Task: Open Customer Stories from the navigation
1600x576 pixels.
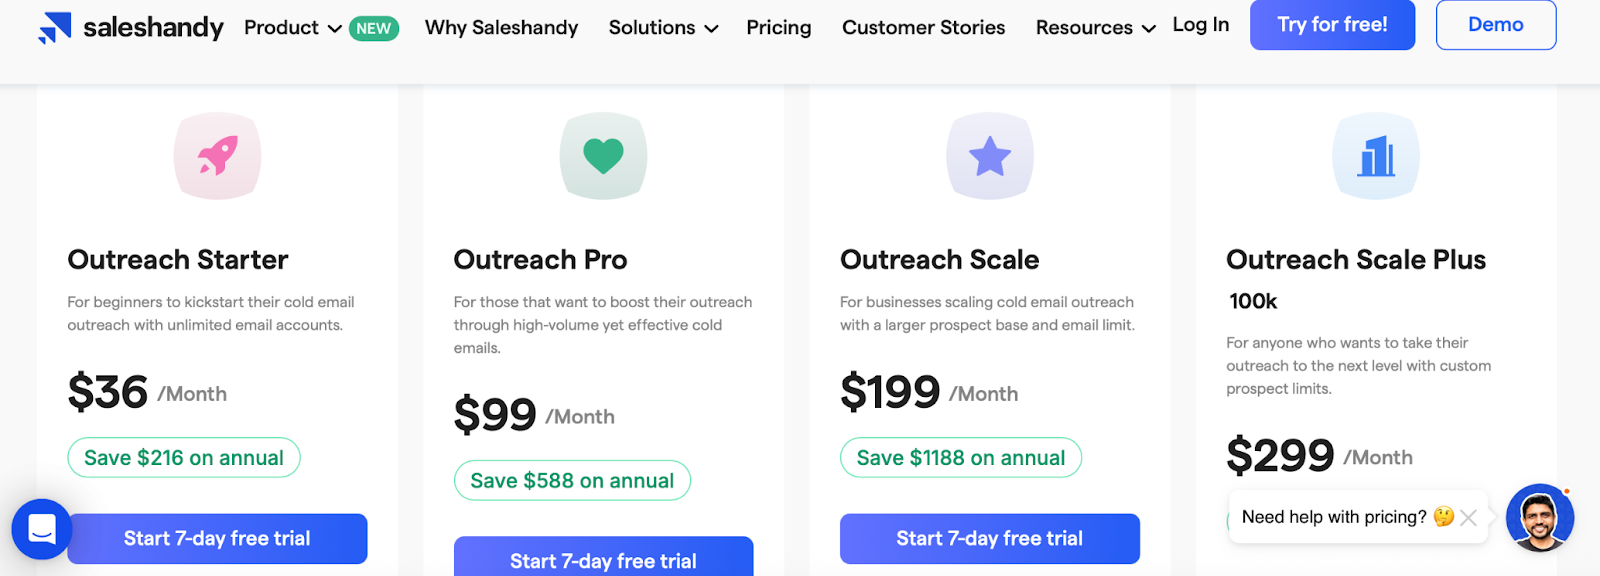Action: (923, 28)
